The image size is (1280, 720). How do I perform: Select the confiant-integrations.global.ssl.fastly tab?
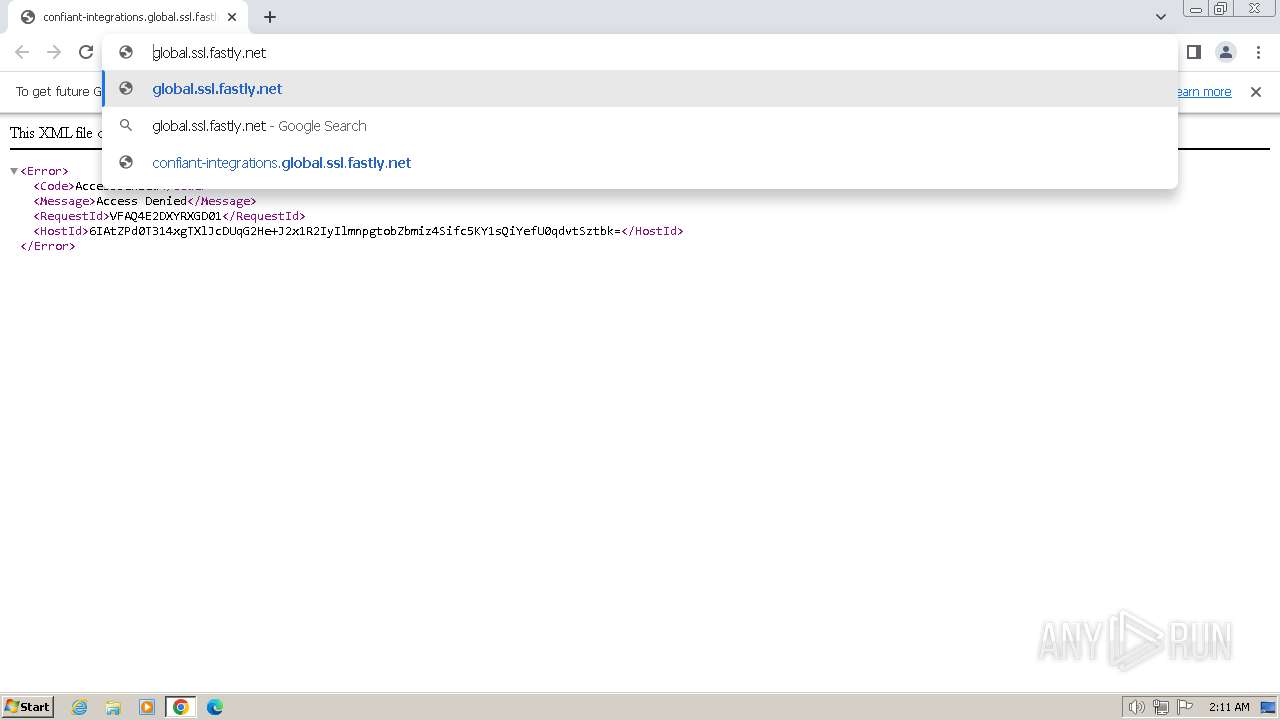128,17
